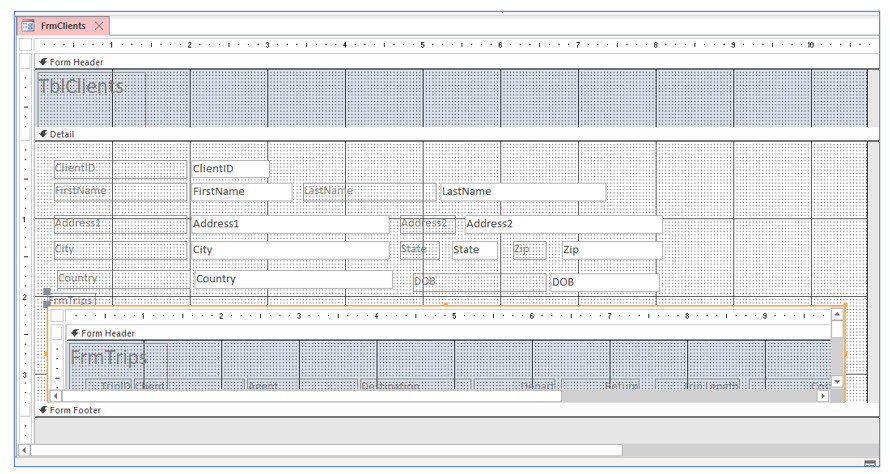
Task: Click the subform horizontal scrollbar track
Action: pos(689,396)
